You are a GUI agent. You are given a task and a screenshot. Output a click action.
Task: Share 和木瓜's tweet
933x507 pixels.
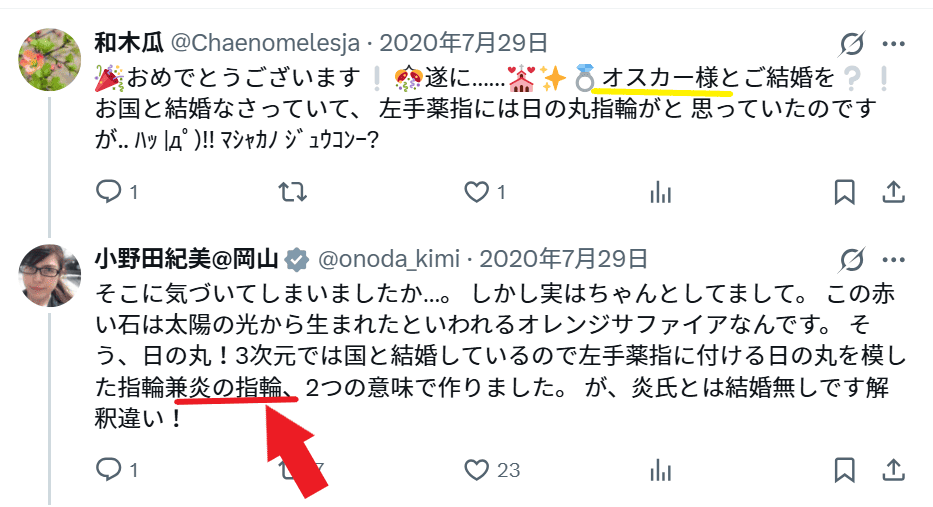(893, 192)
